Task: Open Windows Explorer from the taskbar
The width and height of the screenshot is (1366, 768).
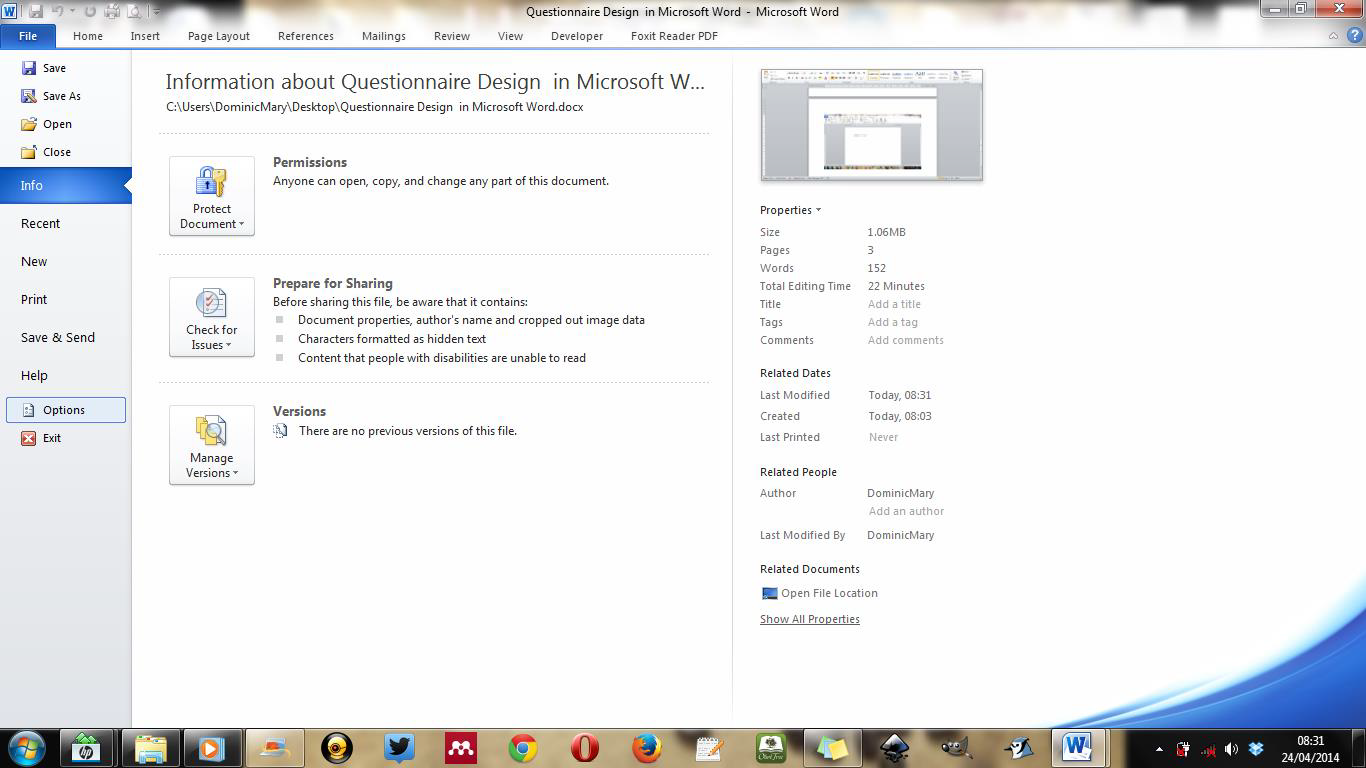Action: tap(151, 747)
